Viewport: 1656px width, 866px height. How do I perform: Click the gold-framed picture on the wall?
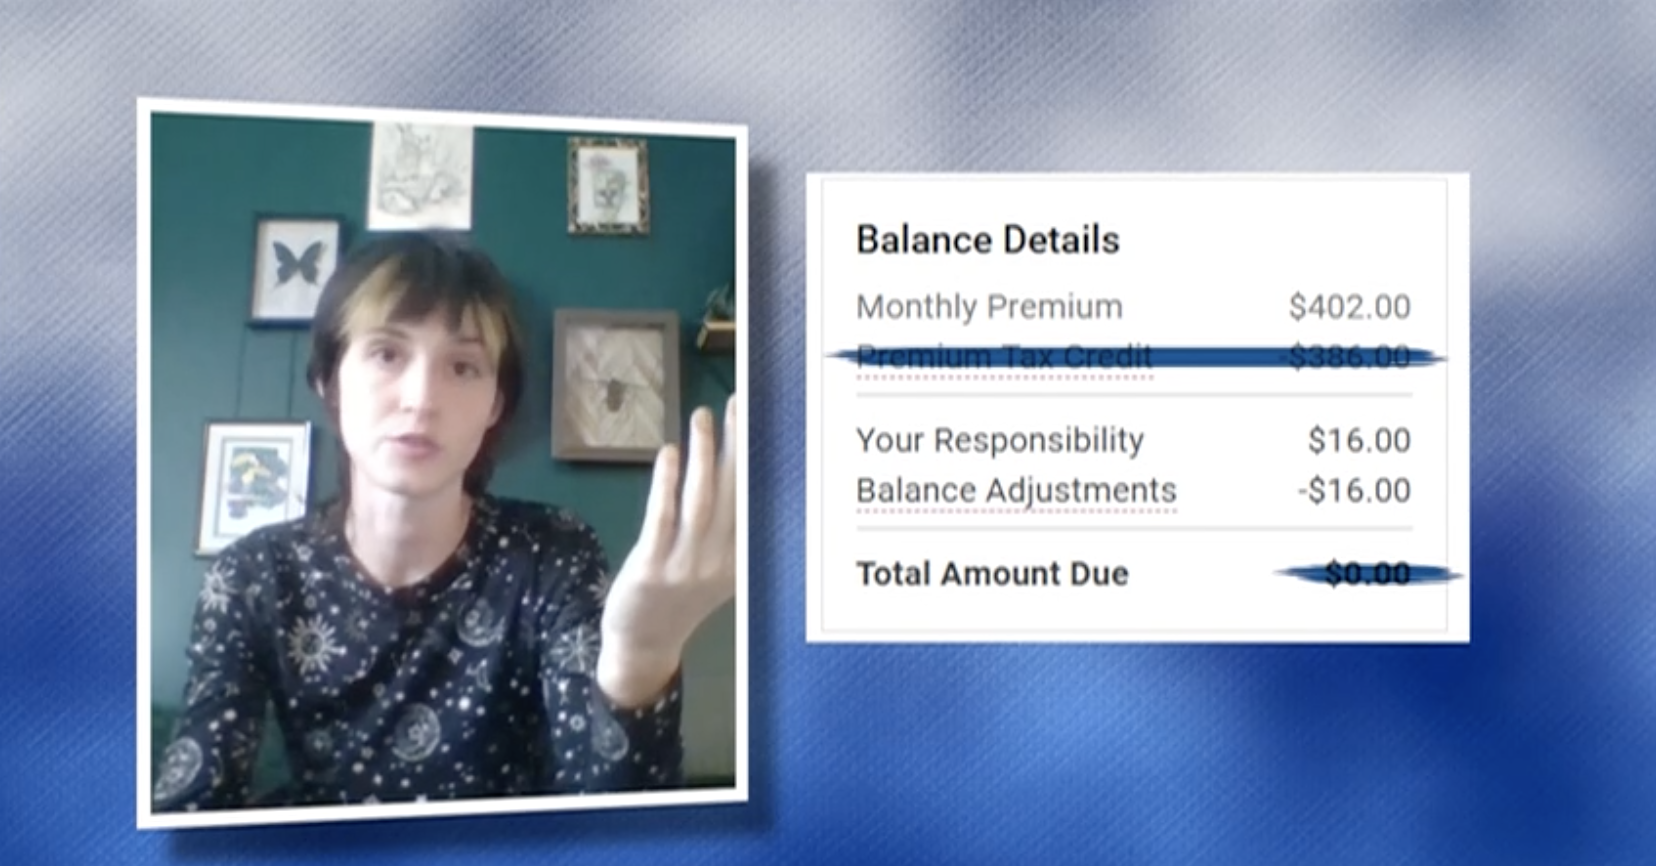(608, 186)
